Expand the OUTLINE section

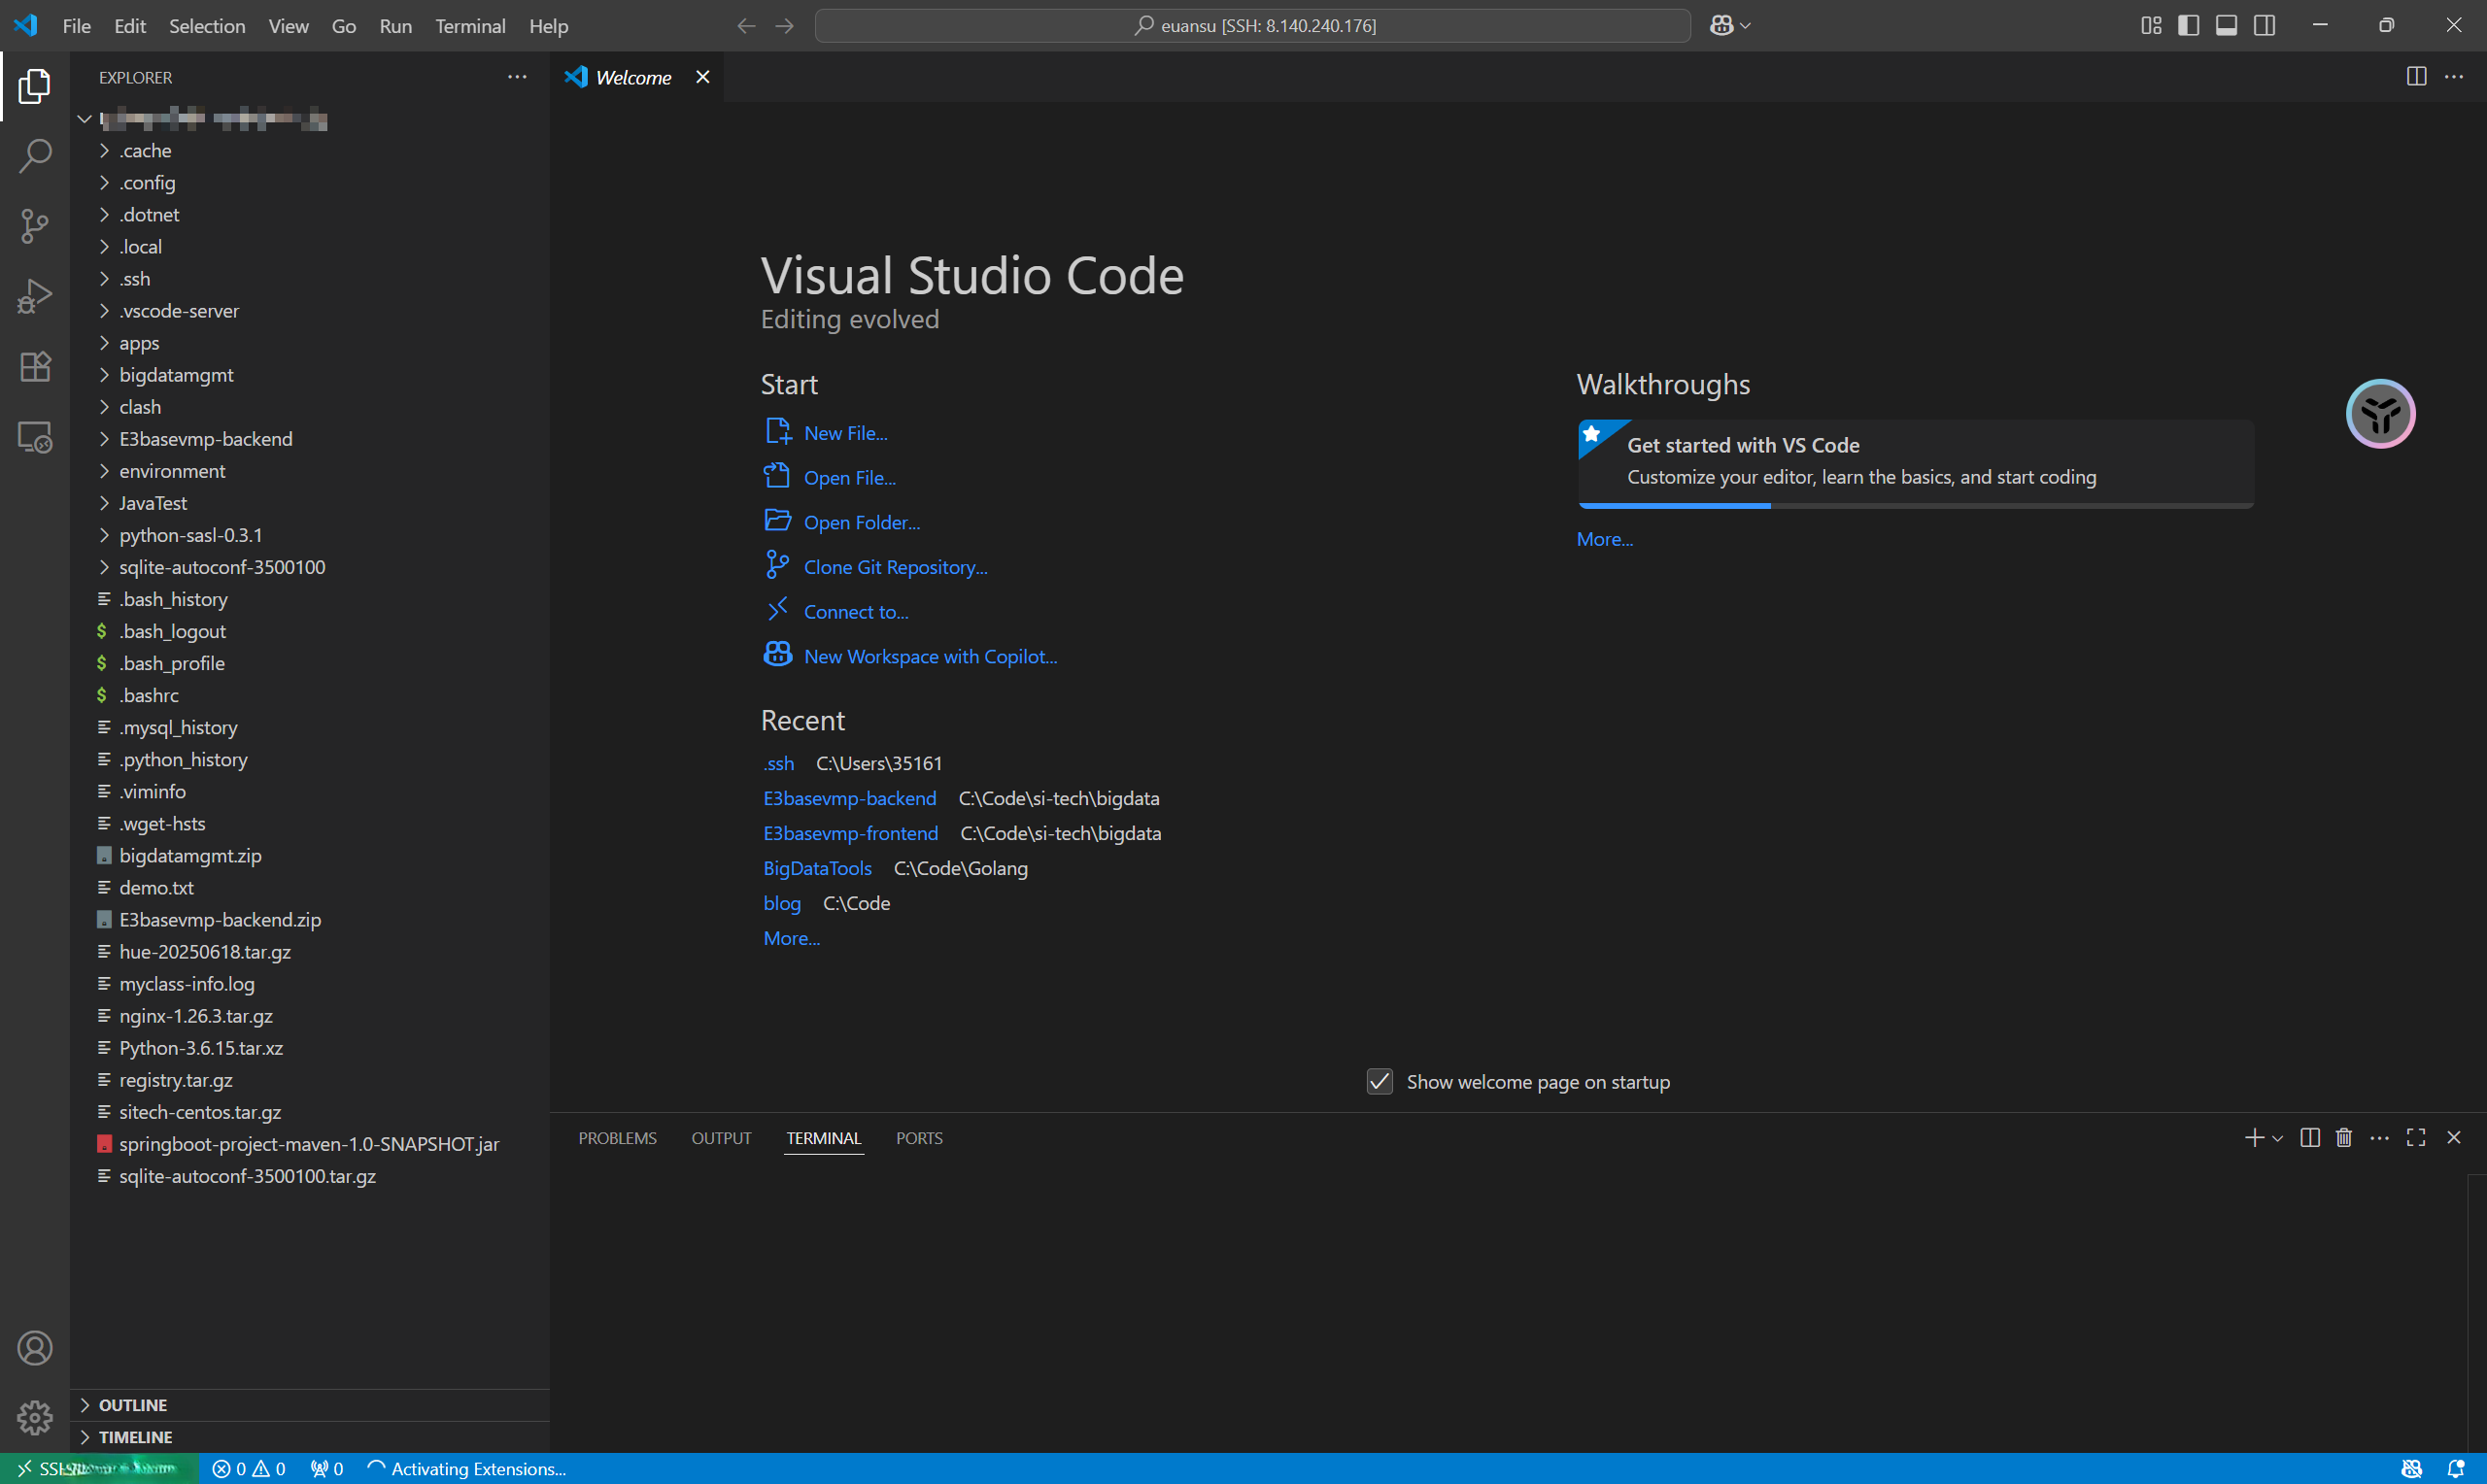132,1405
